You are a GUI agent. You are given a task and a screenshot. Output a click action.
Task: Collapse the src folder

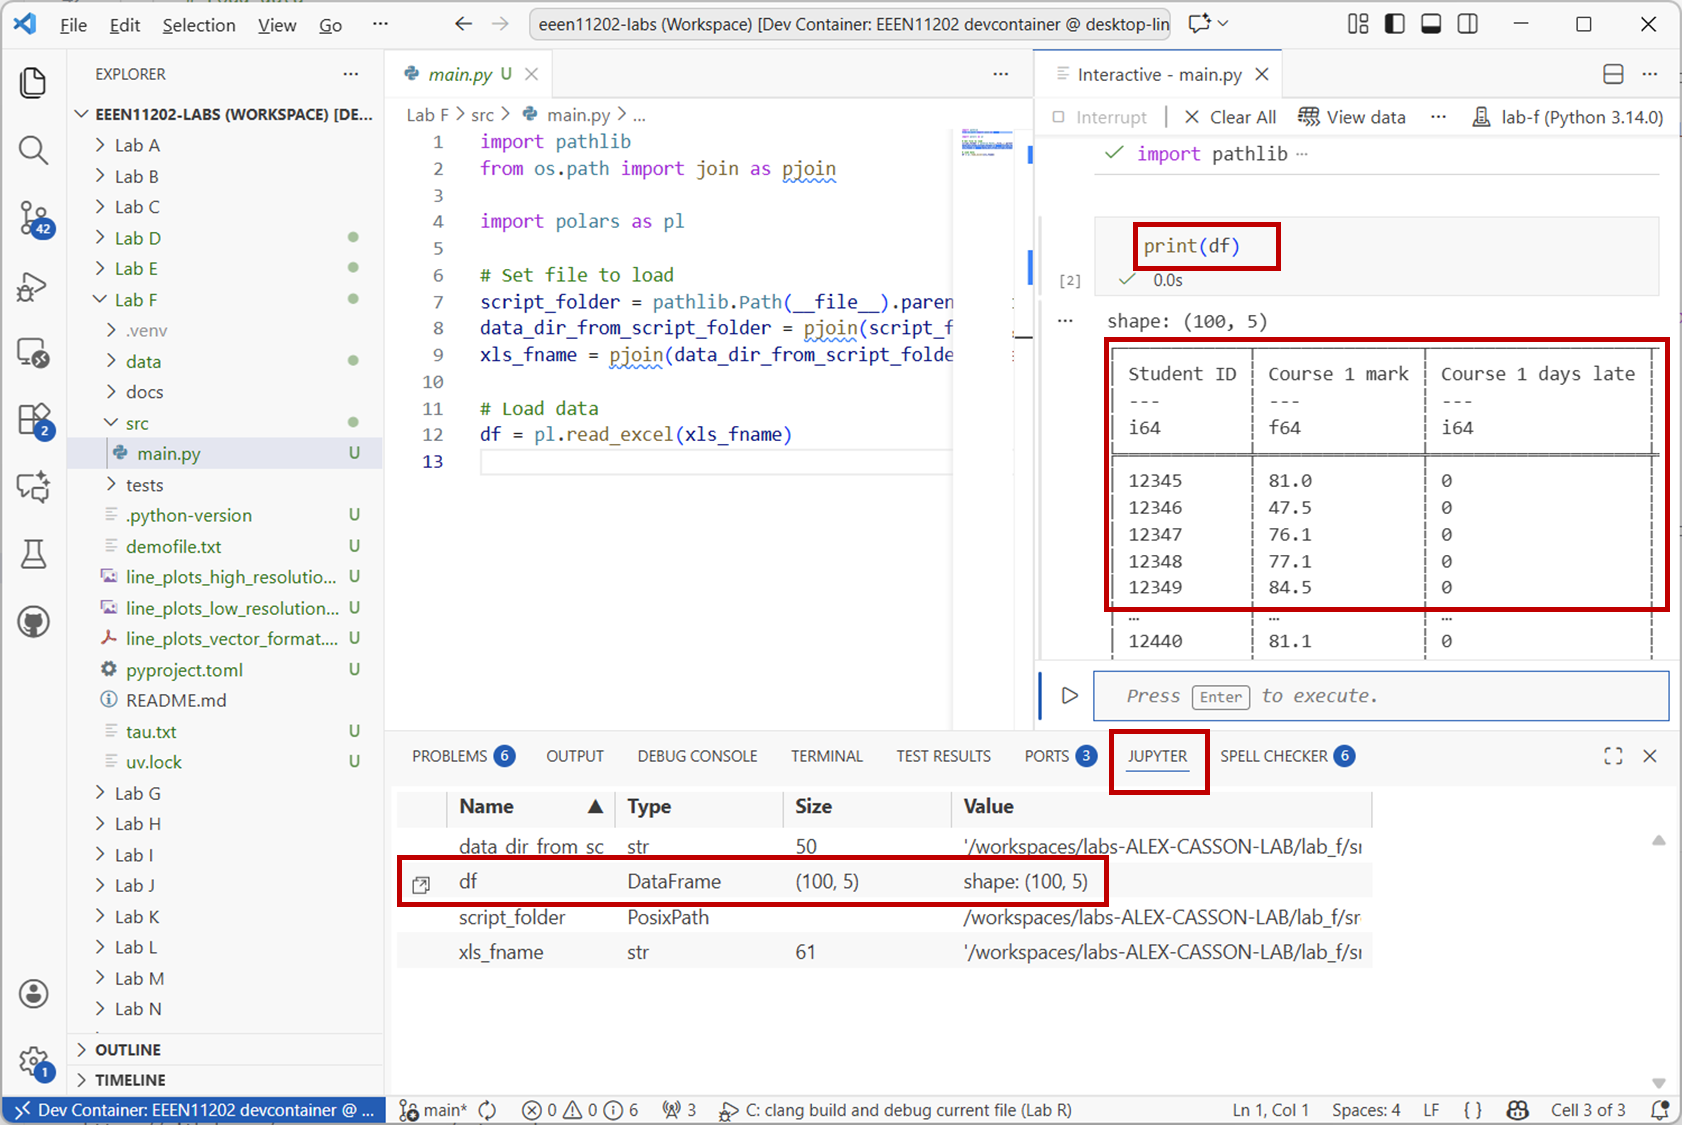[137, 423]
